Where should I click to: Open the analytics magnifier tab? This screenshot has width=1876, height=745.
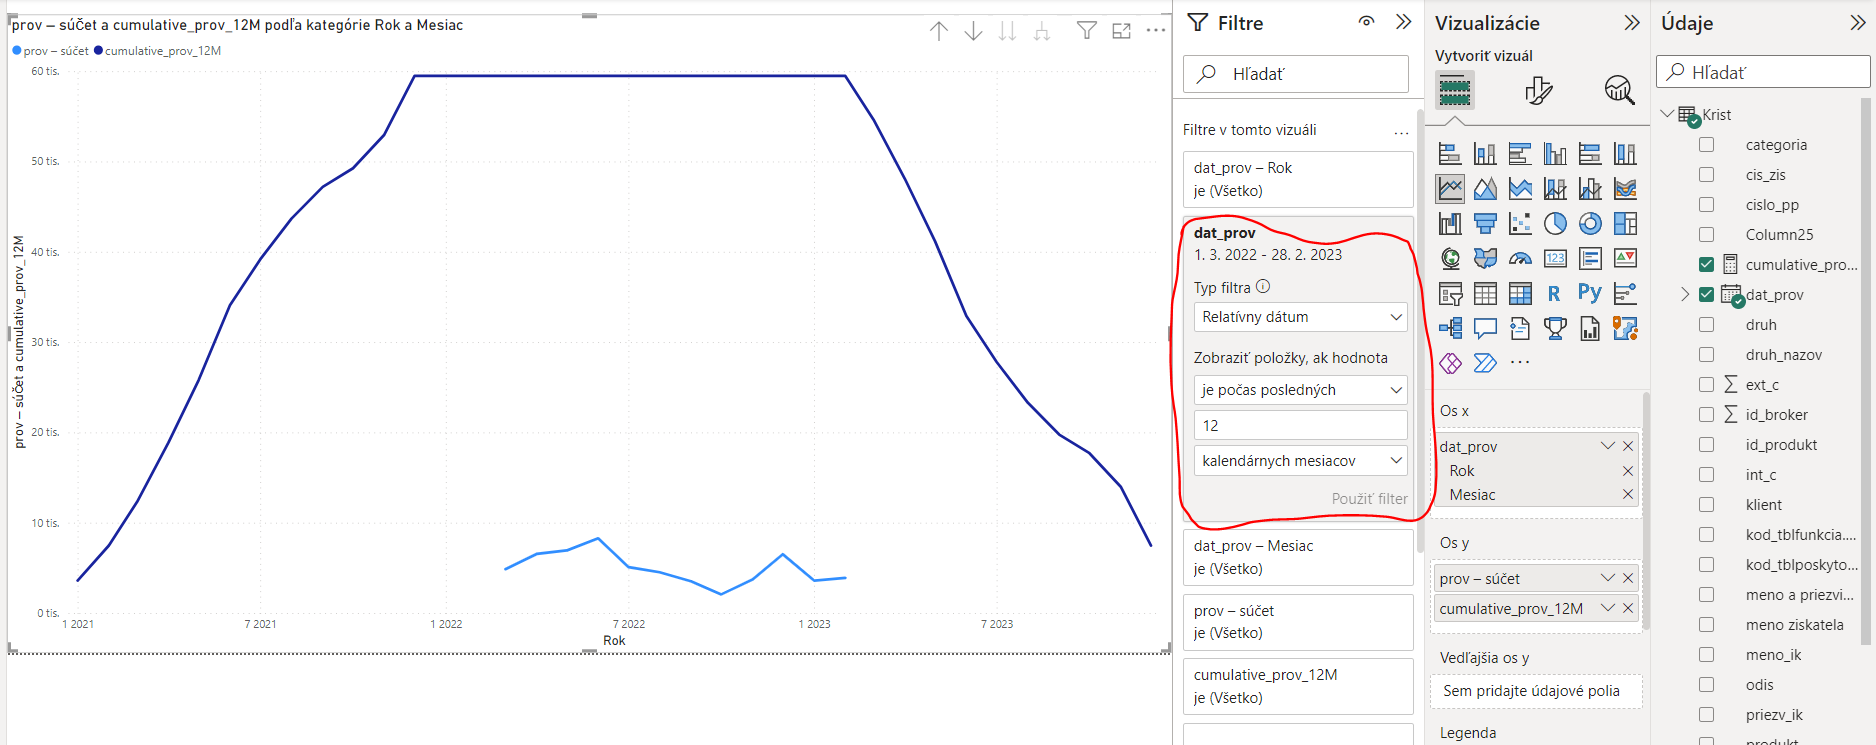1619,90
